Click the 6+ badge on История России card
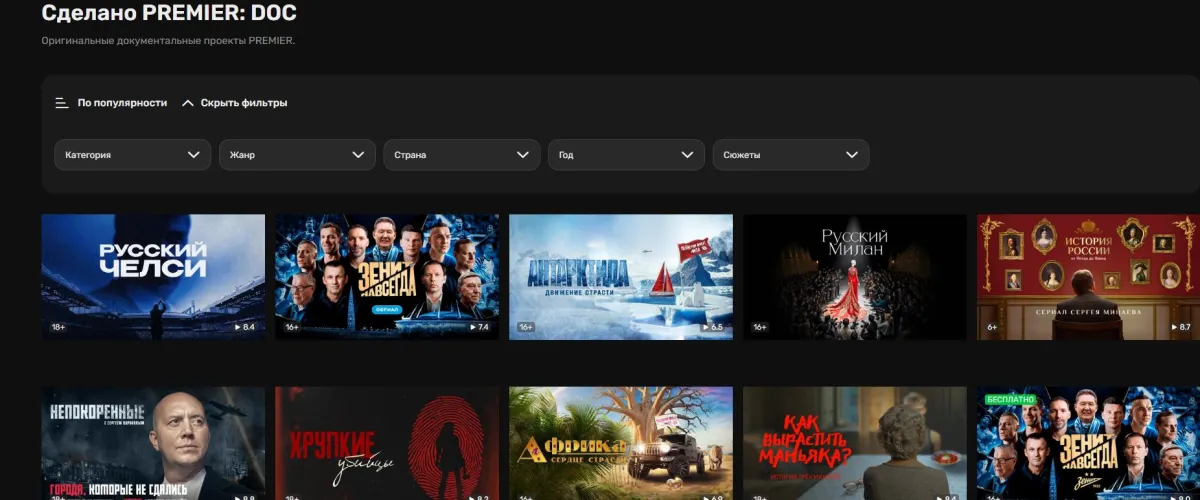The height and width of the screenshot is (500, 1200). point(992,327)
